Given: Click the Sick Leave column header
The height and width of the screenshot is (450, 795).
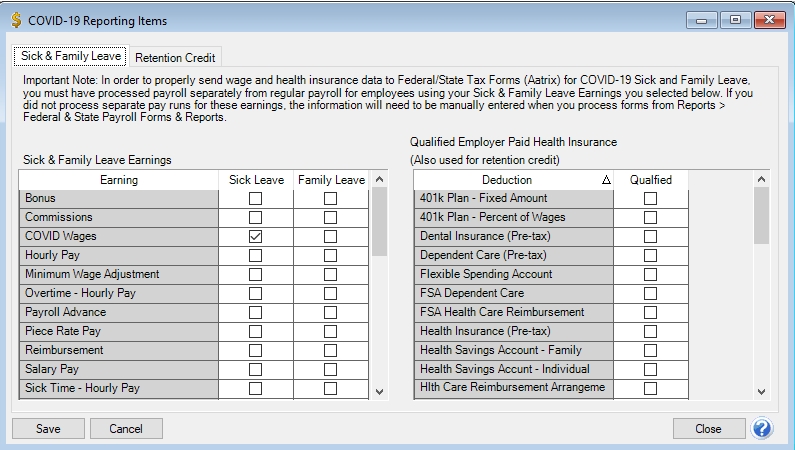Looking at the screenshot, I should coord(256,180).
